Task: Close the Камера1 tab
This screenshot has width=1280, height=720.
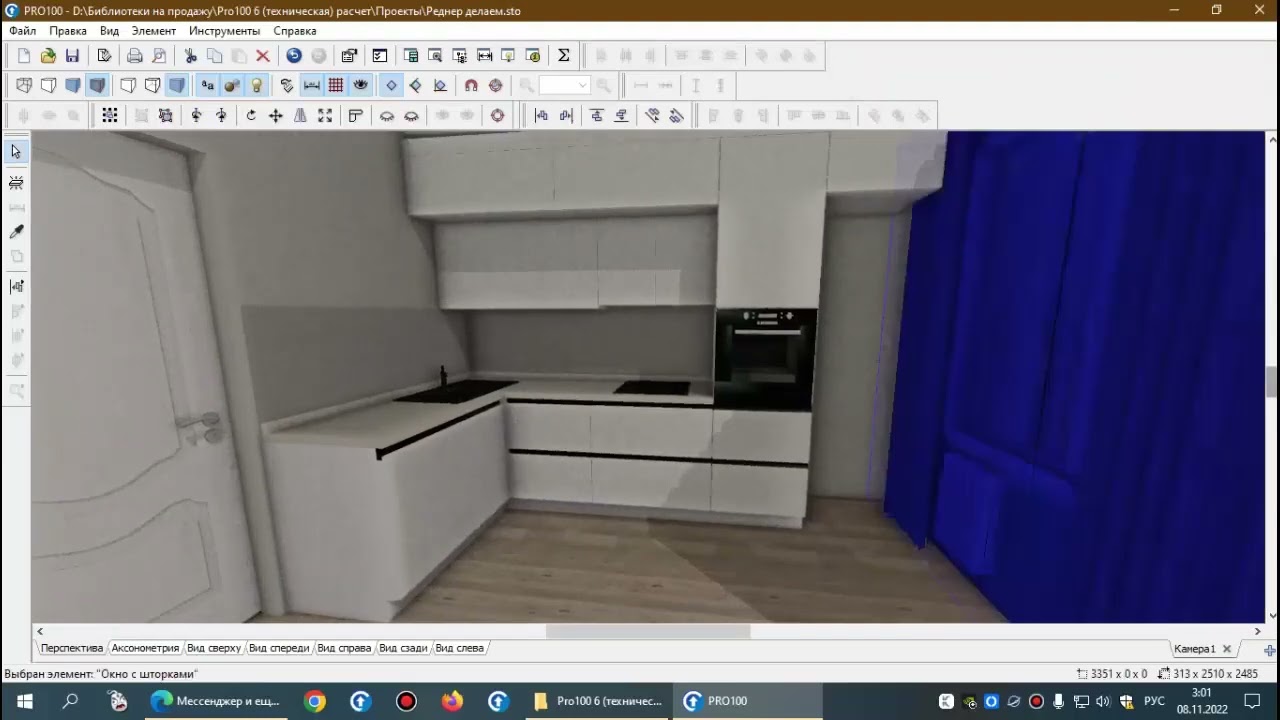Action: pyautogui.click(x=1227, y=649)
